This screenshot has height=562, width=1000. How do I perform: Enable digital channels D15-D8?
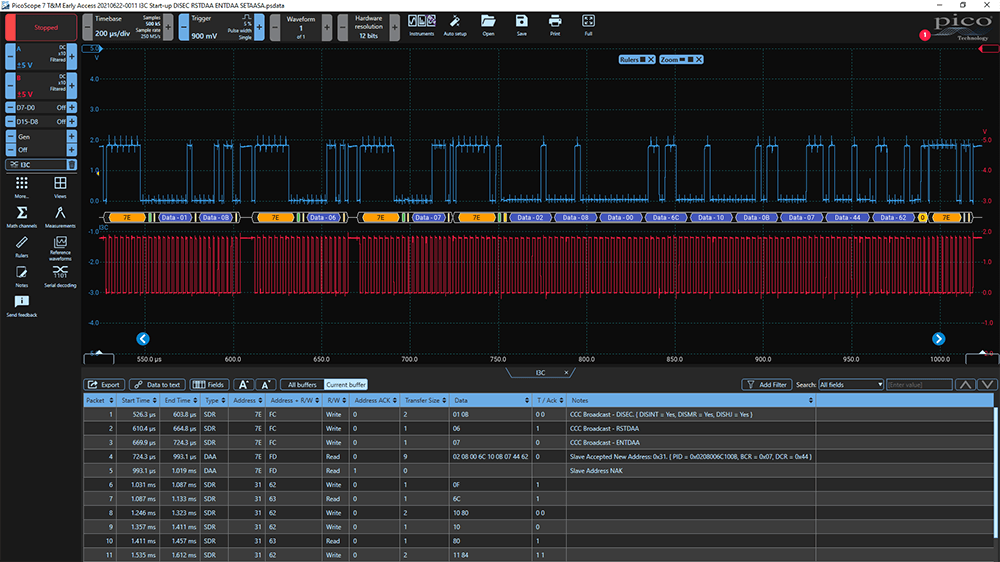coord(41,121)
